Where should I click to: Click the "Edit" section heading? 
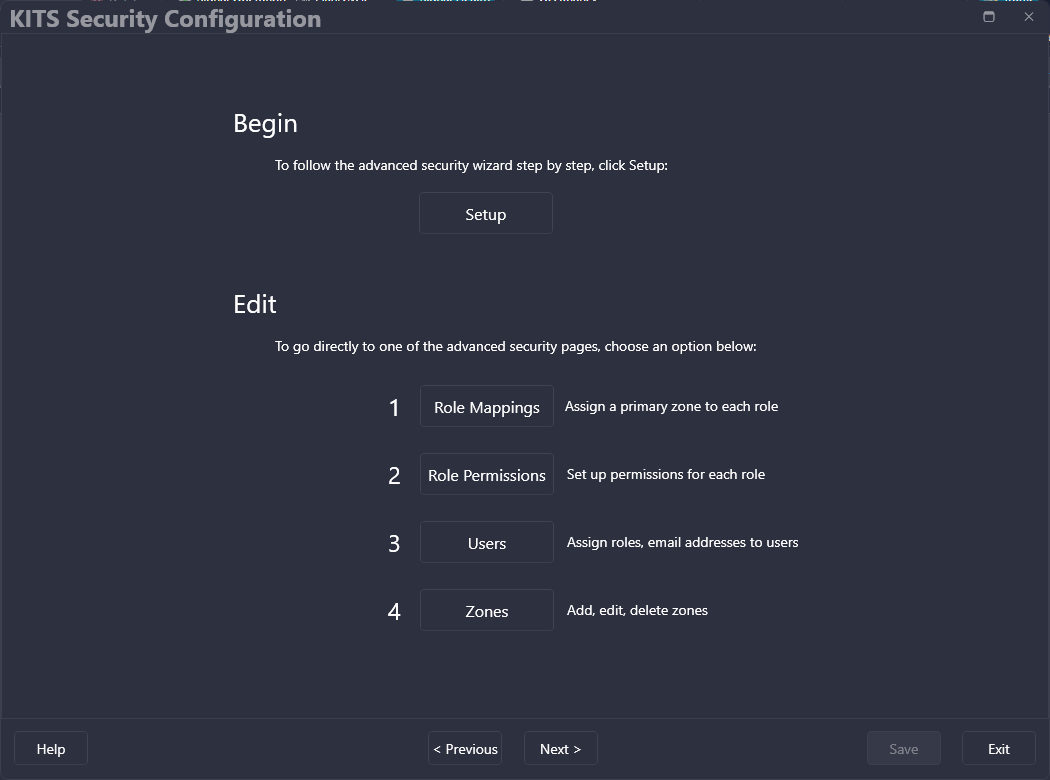255,304
